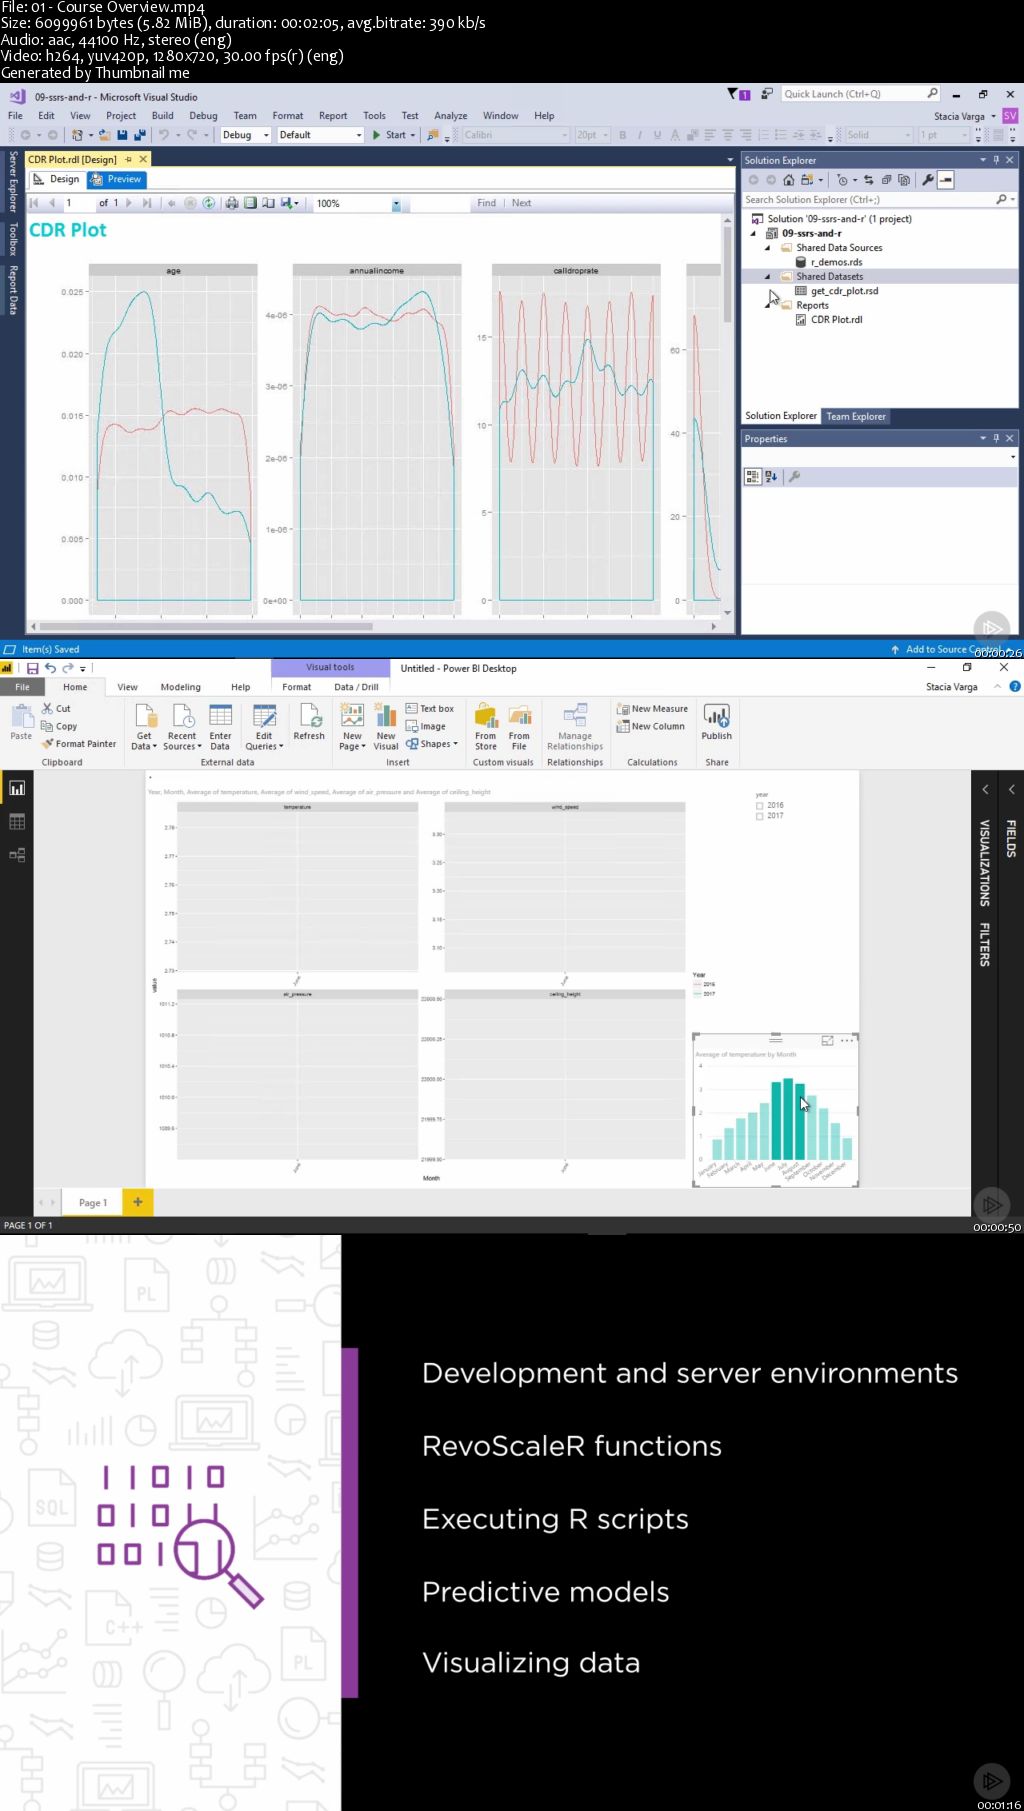Open the Data view icon in Power BI sidebar
The height and width of the screenshot is (1811, 1024).
[17, 822]
